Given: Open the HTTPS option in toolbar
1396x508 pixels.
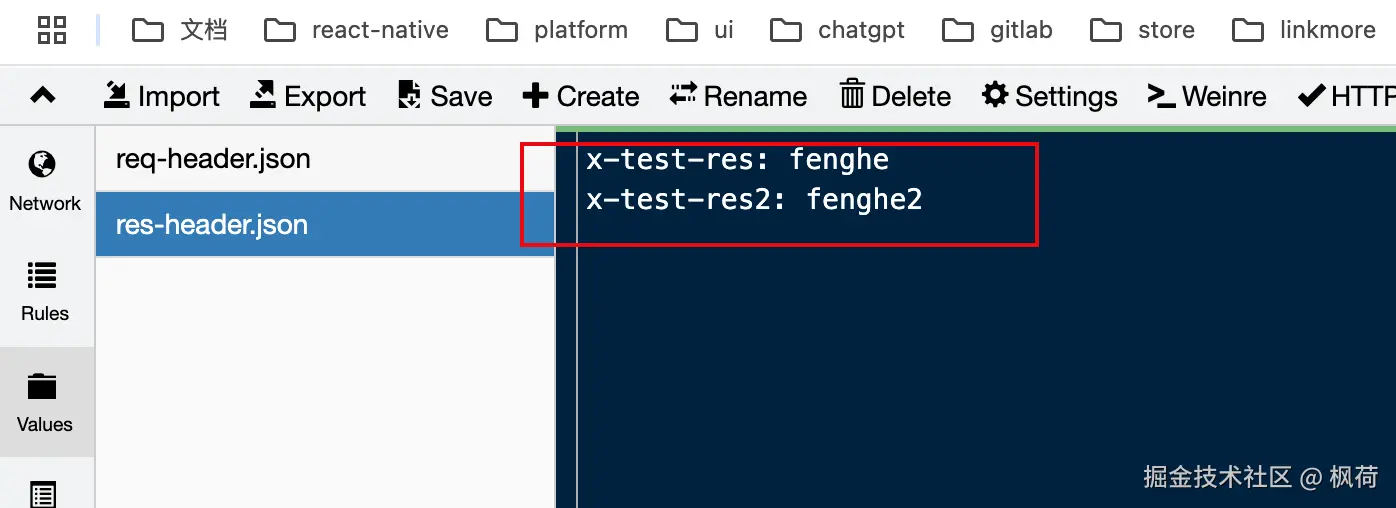Looking at the screenshot, I should coord(1345,96).
